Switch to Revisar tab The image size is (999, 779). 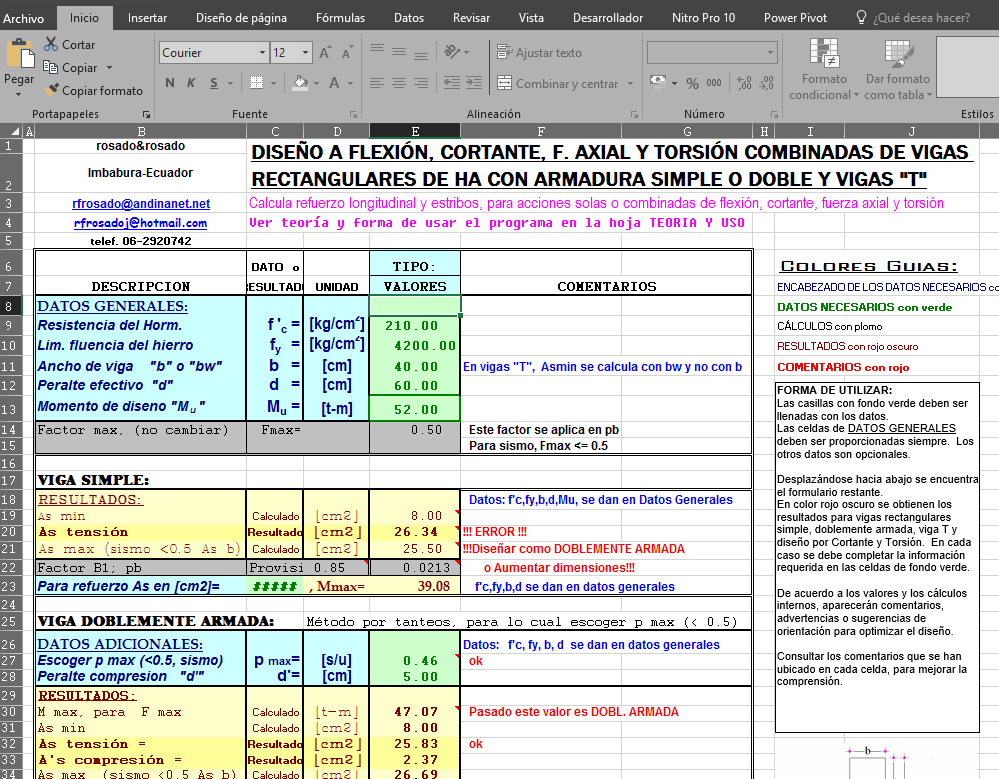tap(471, 18)
